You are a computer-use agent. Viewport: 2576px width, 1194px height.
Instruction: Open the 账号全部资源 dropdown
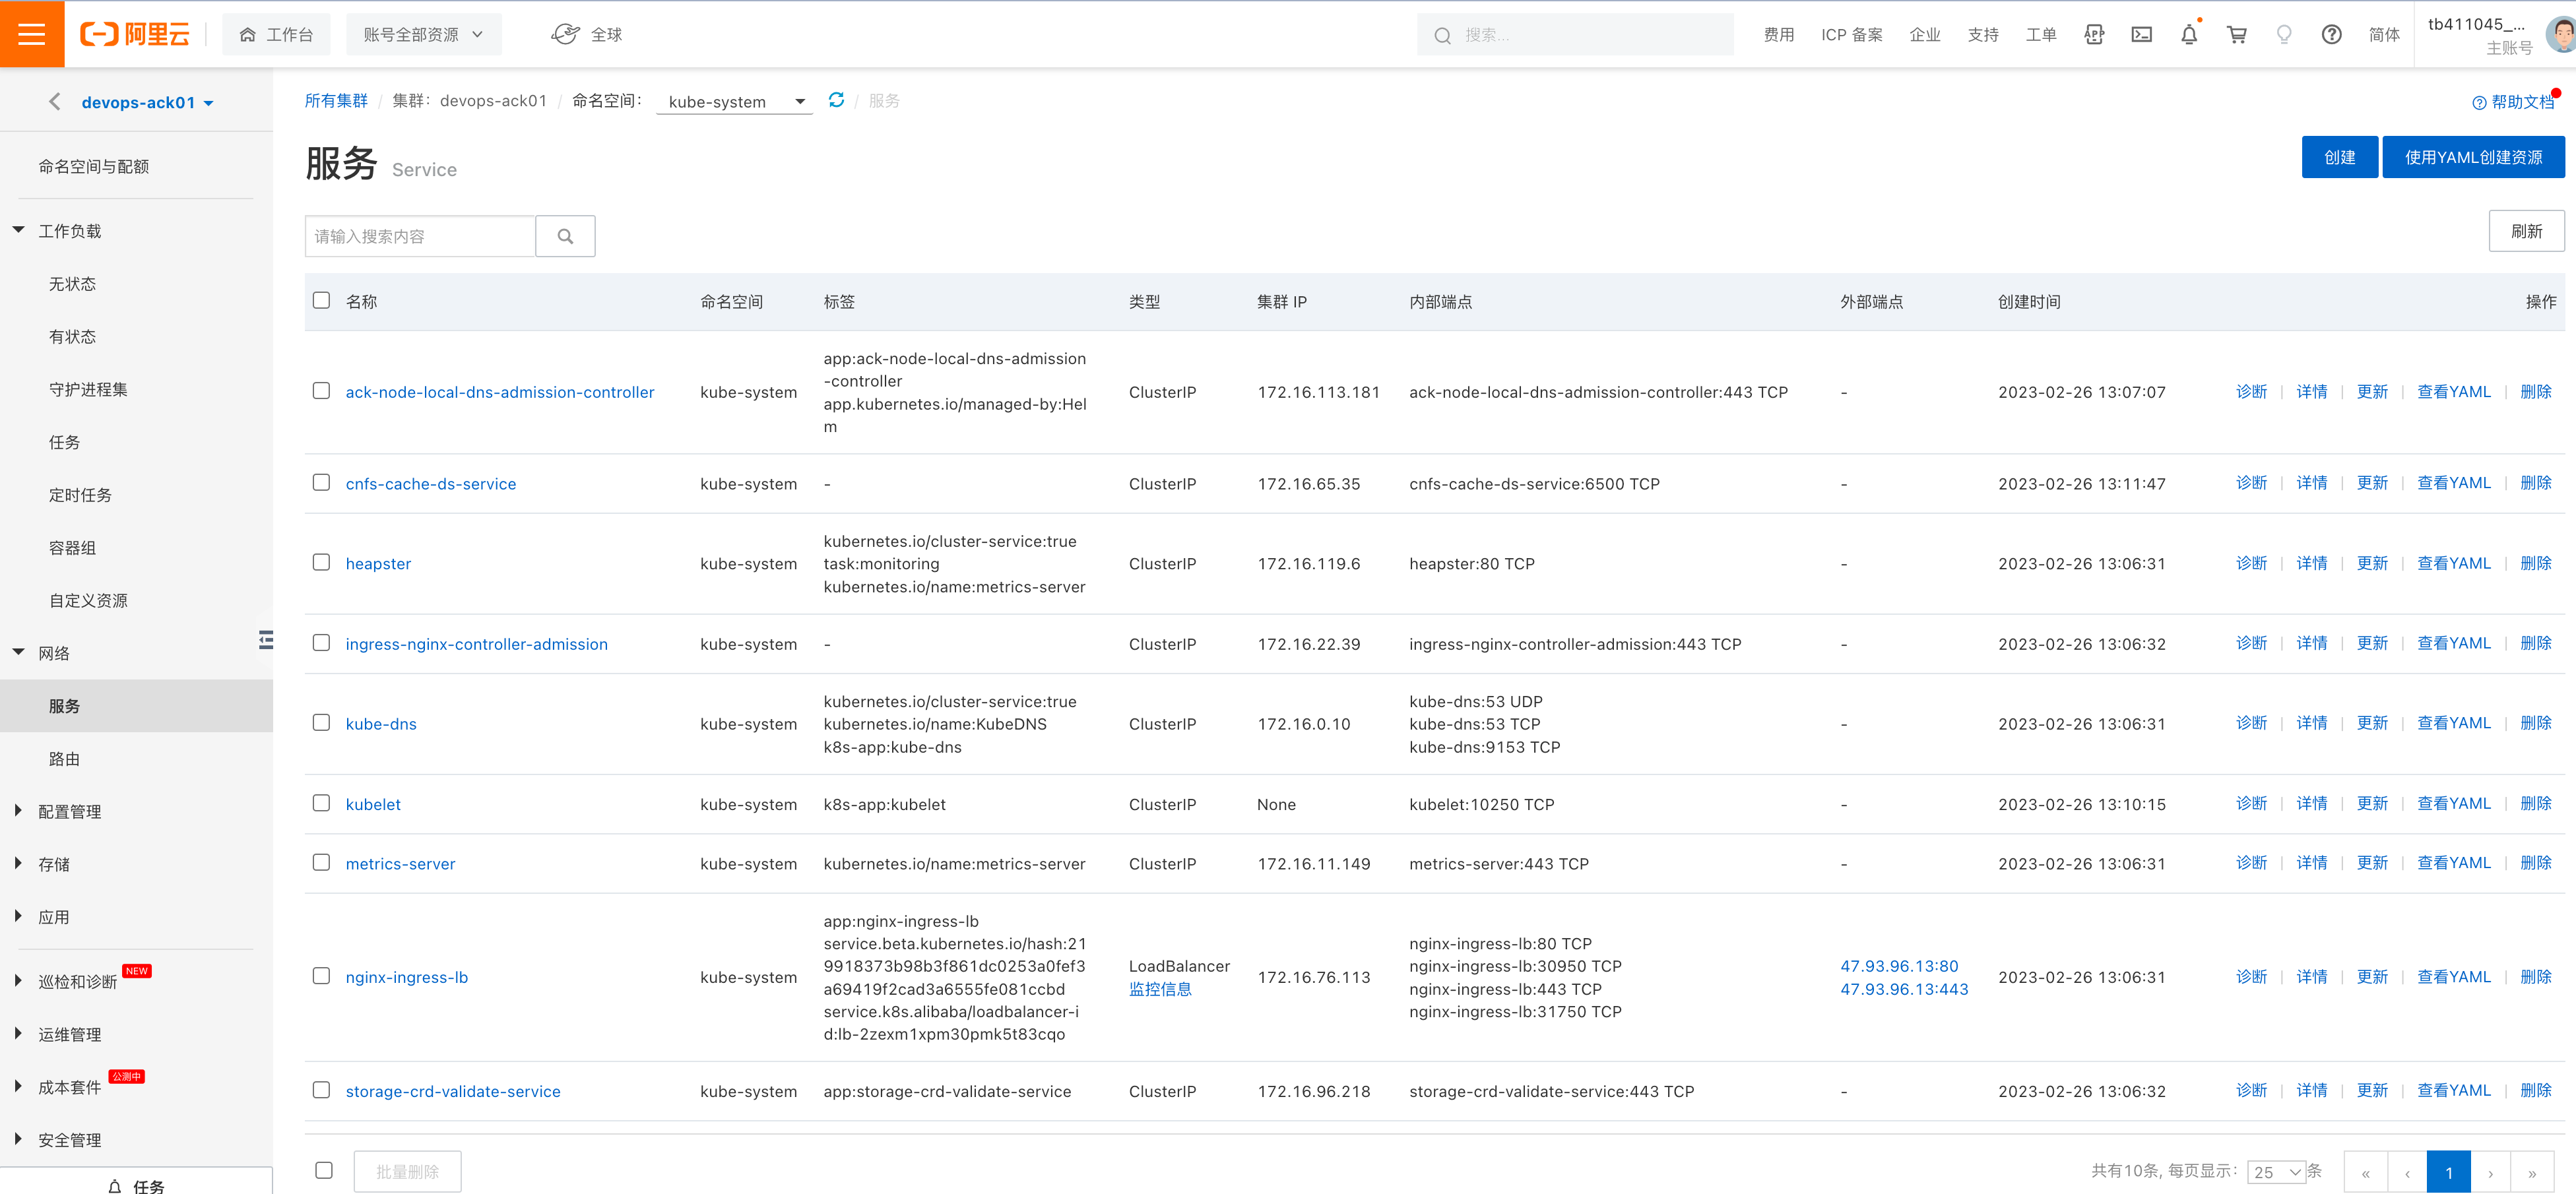click(423, 35)
